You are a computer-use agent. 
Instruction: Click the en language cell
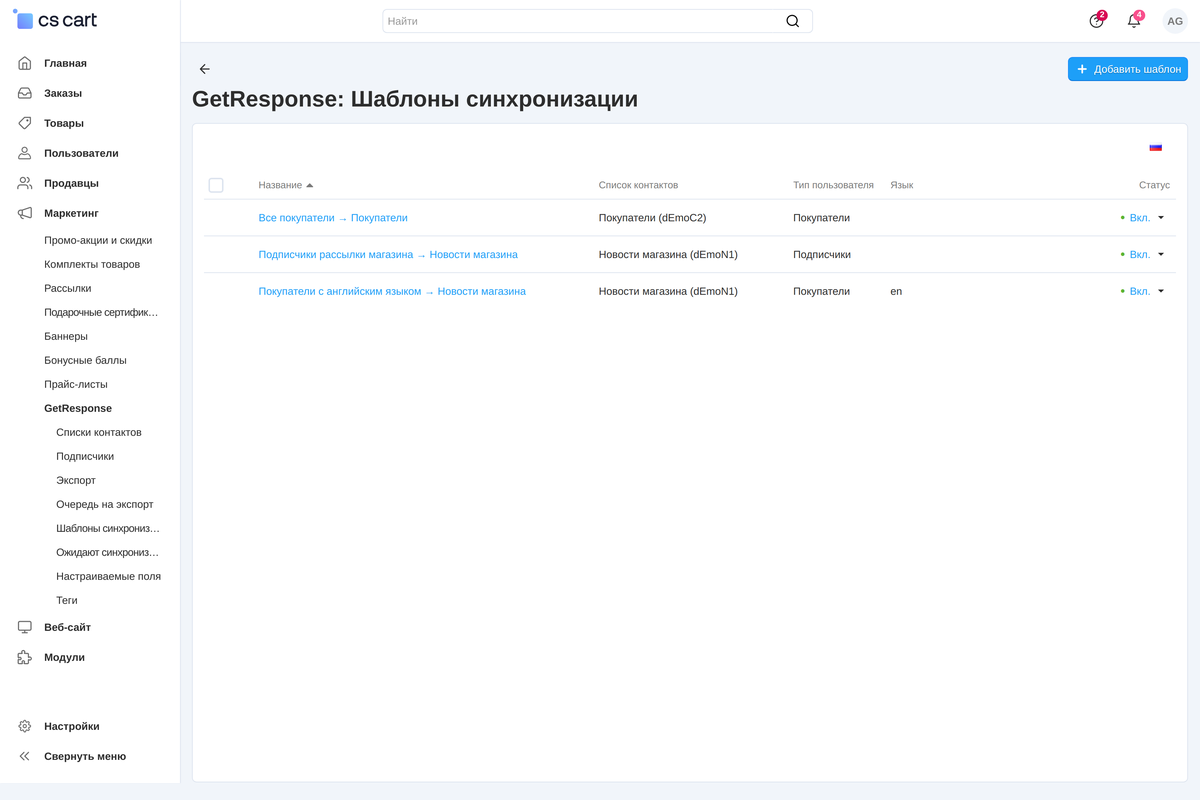[896, 291]
